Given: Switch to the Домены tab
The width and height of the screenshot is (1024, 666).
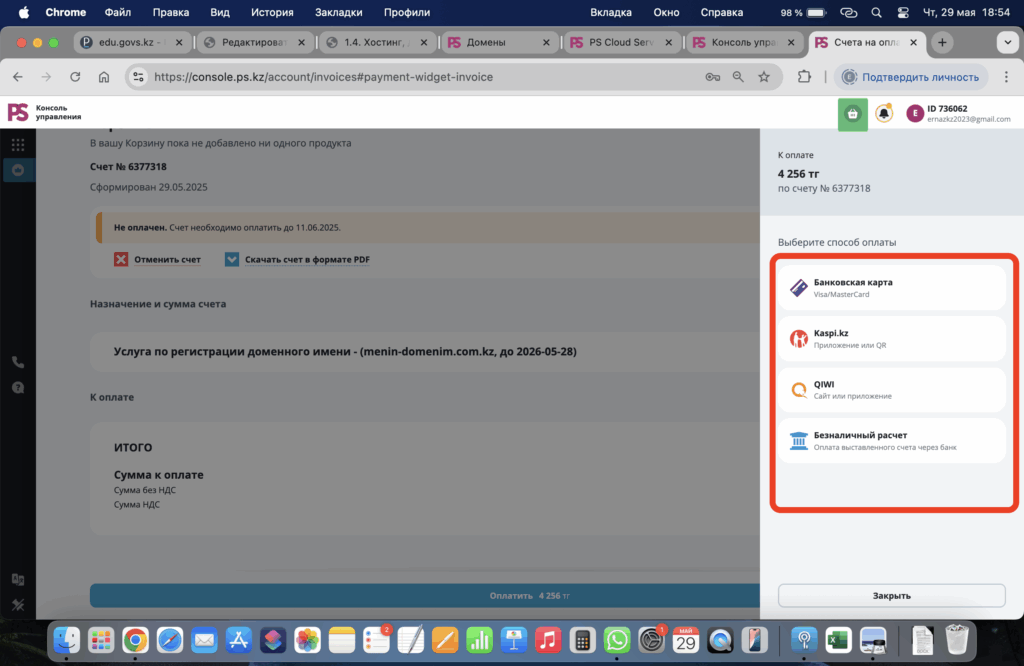Looking at the screenshot, I should [x=499, y=43].
